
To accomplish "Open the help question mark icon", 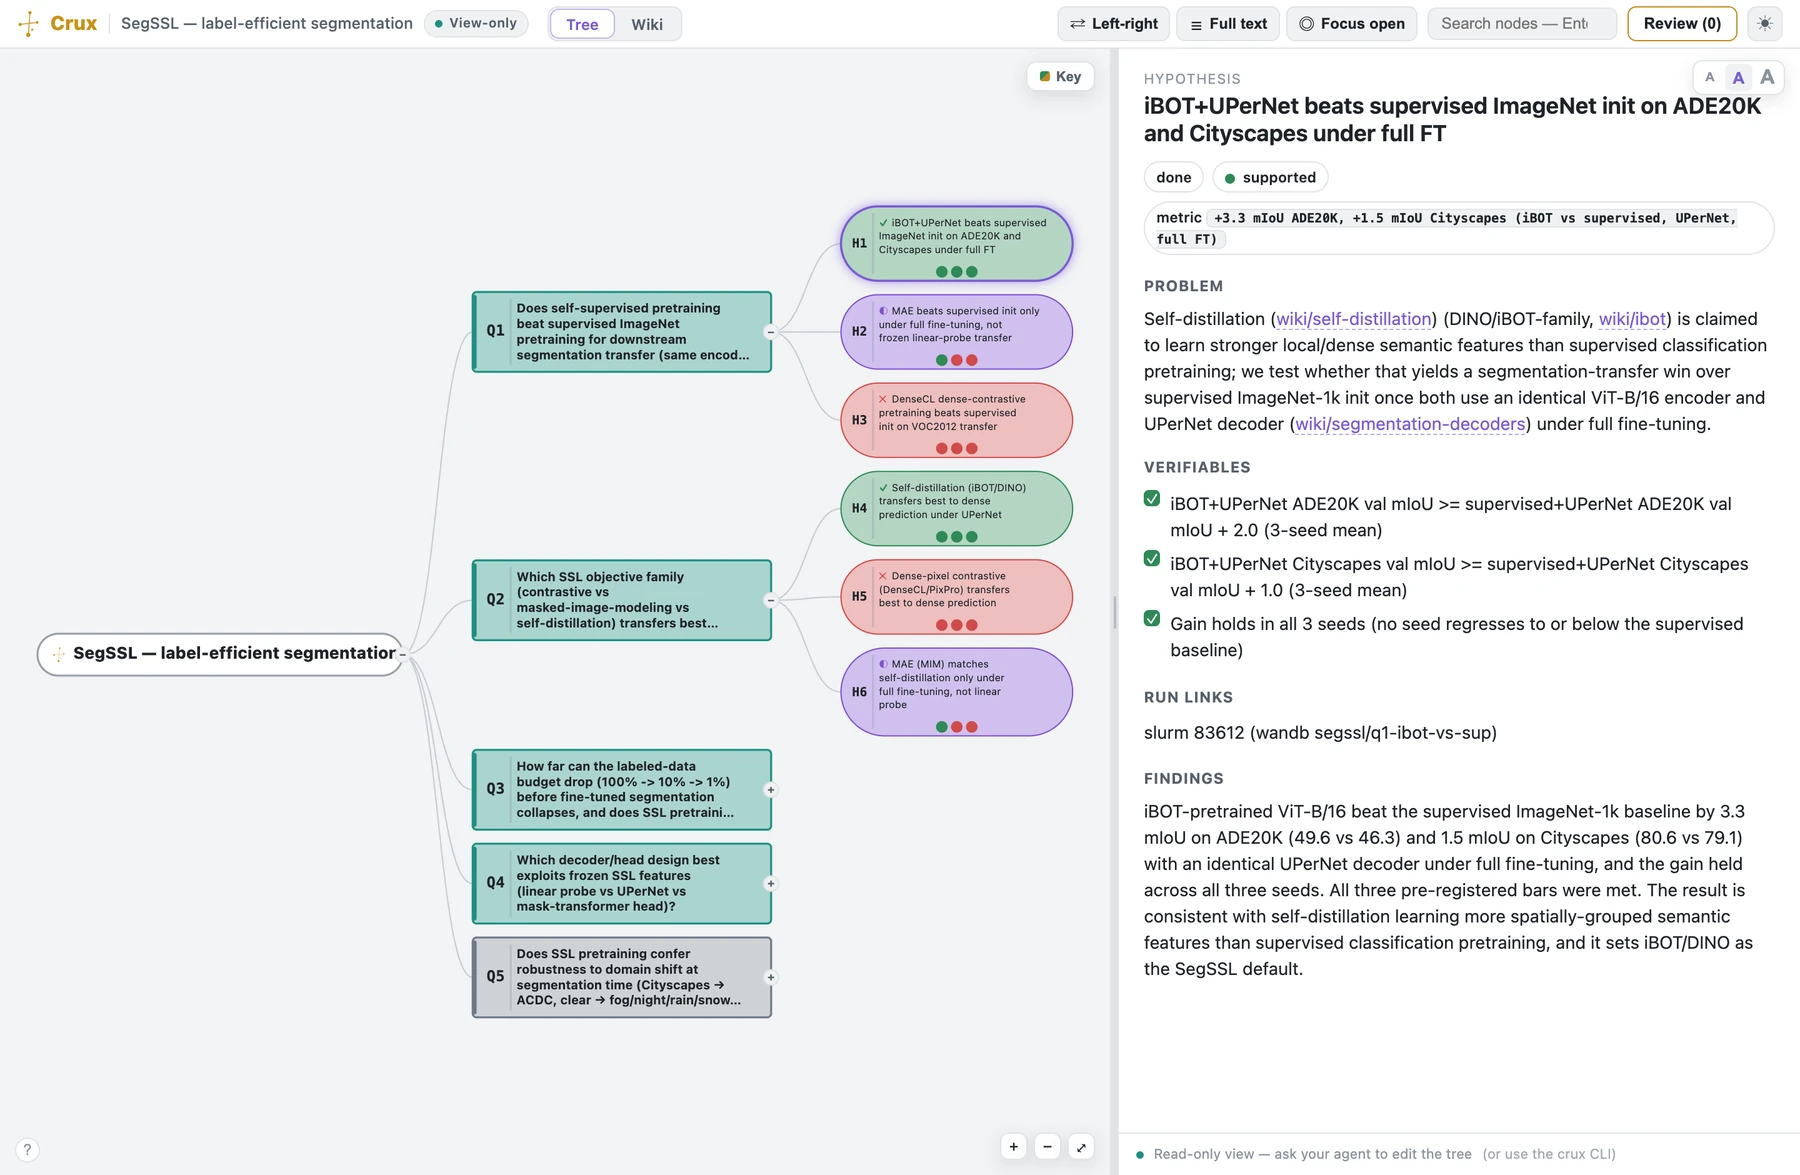I will pyautogui.click(x=27, y=1150).
